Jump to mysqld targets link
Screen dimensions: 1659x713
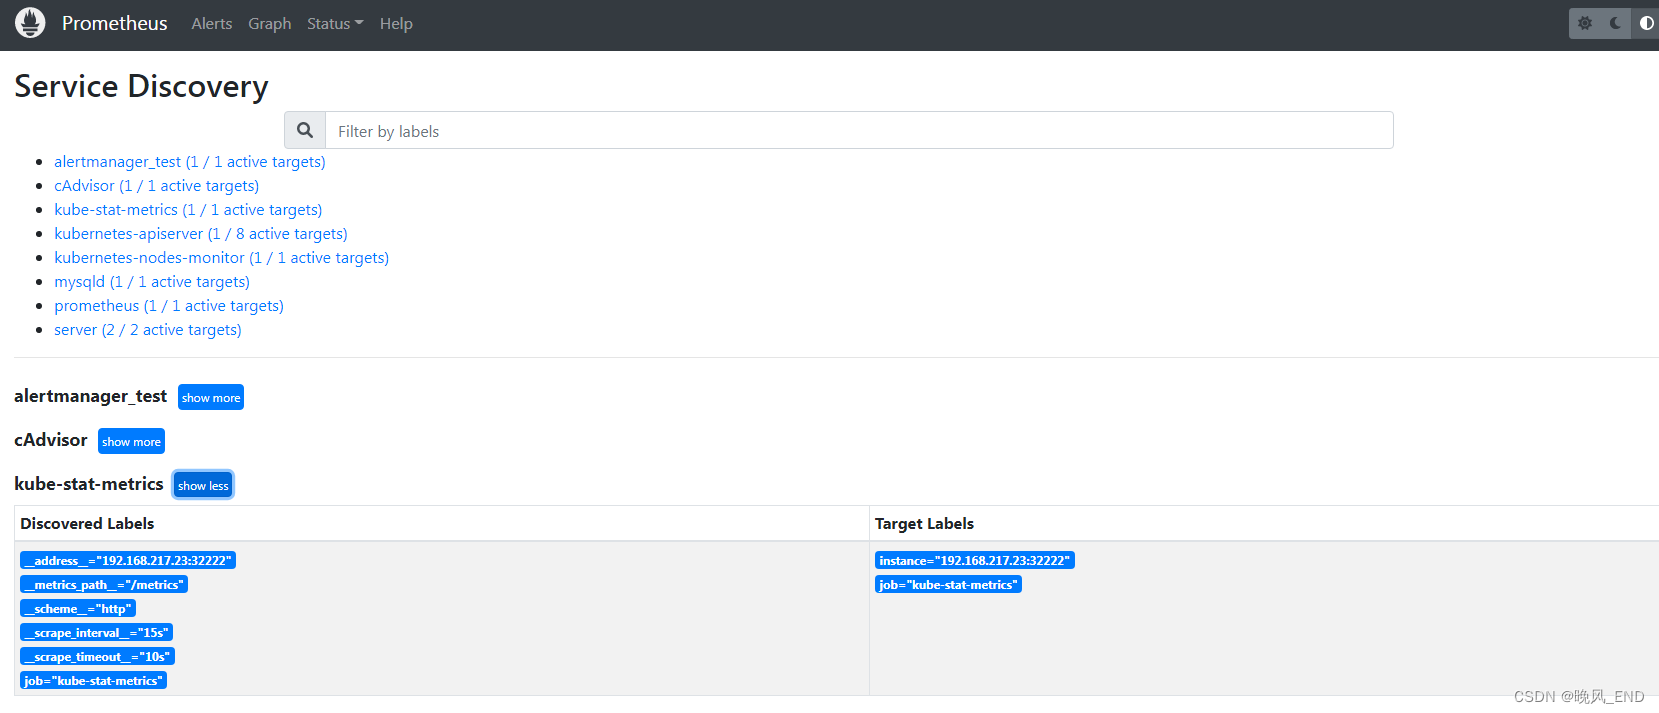(152, 282)
